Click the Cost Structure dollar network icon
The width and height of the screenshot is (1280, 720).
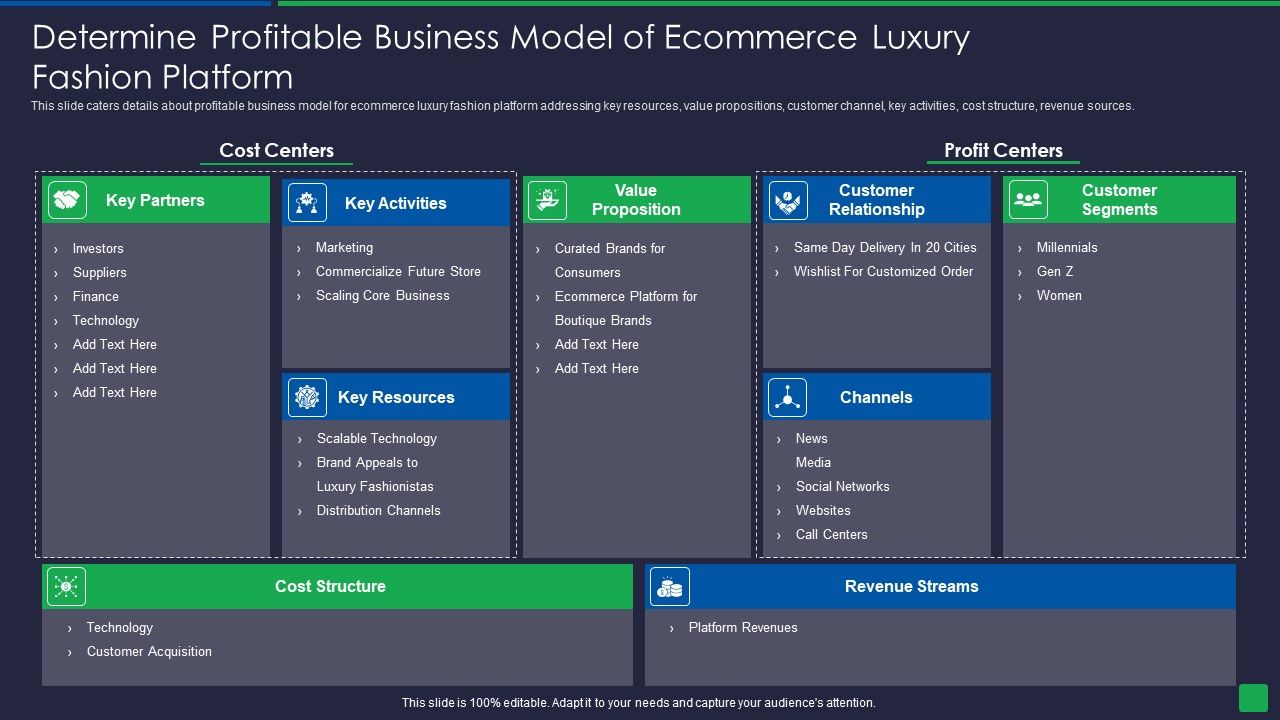click(x=66, y=587)
